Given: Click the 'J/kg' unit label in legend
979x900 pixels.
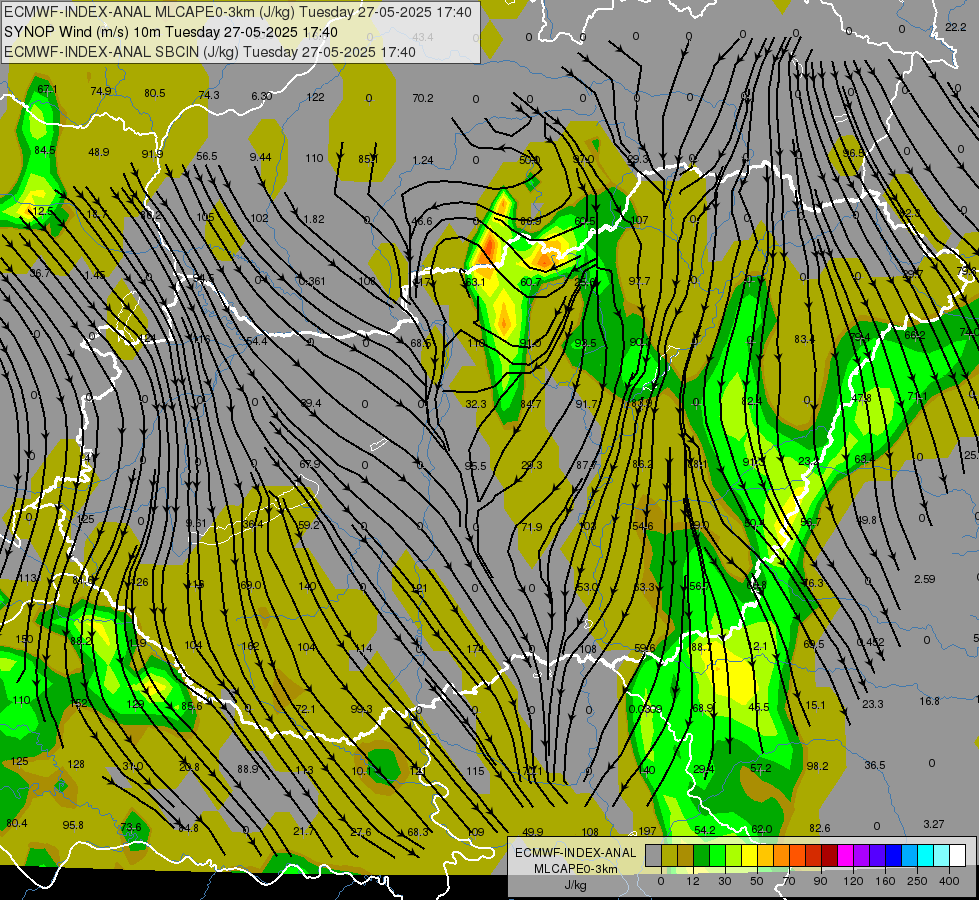Looking at the screenshot, I should [x=575, y=885].
